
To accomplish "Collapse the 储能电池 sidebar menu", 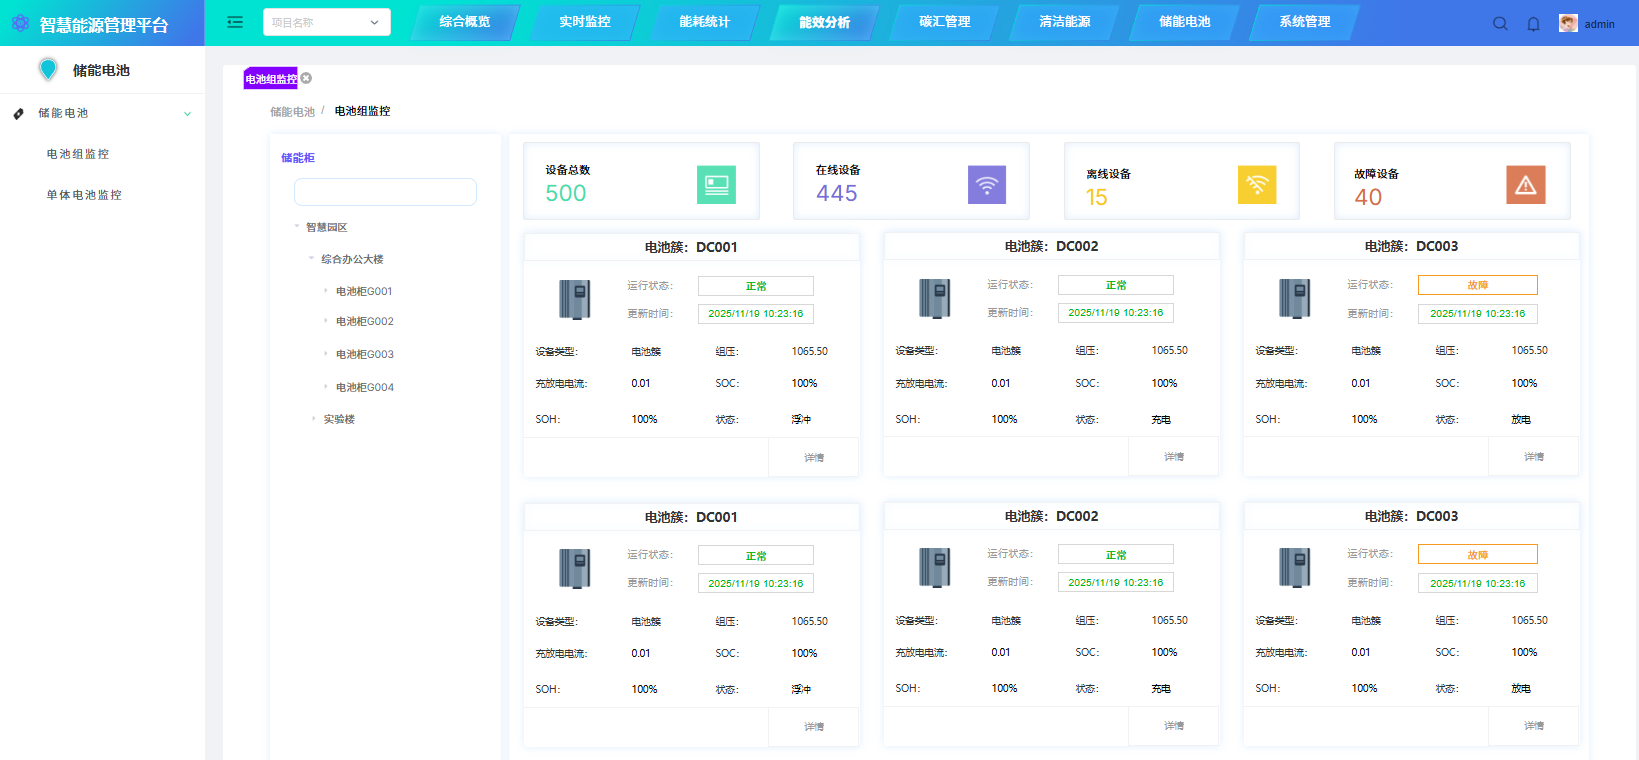I will (187, 114).
